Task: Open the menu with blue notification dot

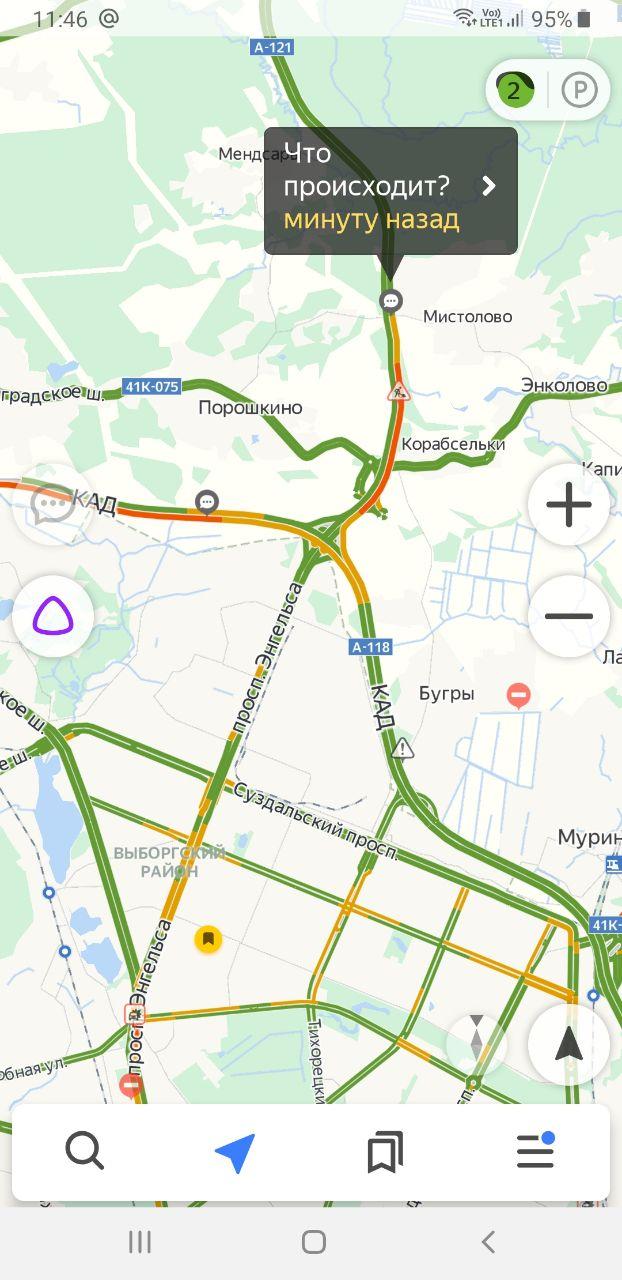Action: (536, 1151)
